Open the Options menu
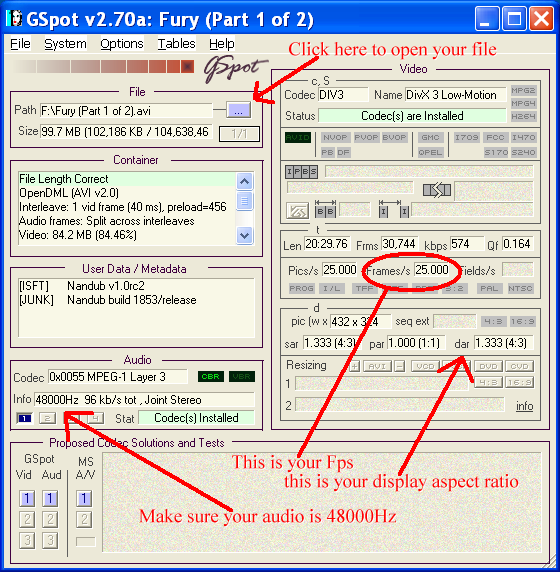 122,44
